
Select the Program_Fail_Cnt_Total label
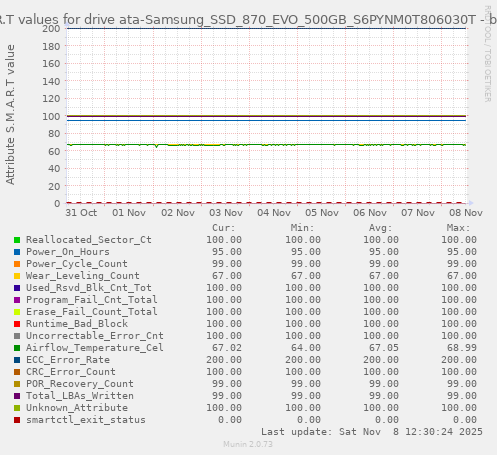pyautogui.click(x=92, y=300)
